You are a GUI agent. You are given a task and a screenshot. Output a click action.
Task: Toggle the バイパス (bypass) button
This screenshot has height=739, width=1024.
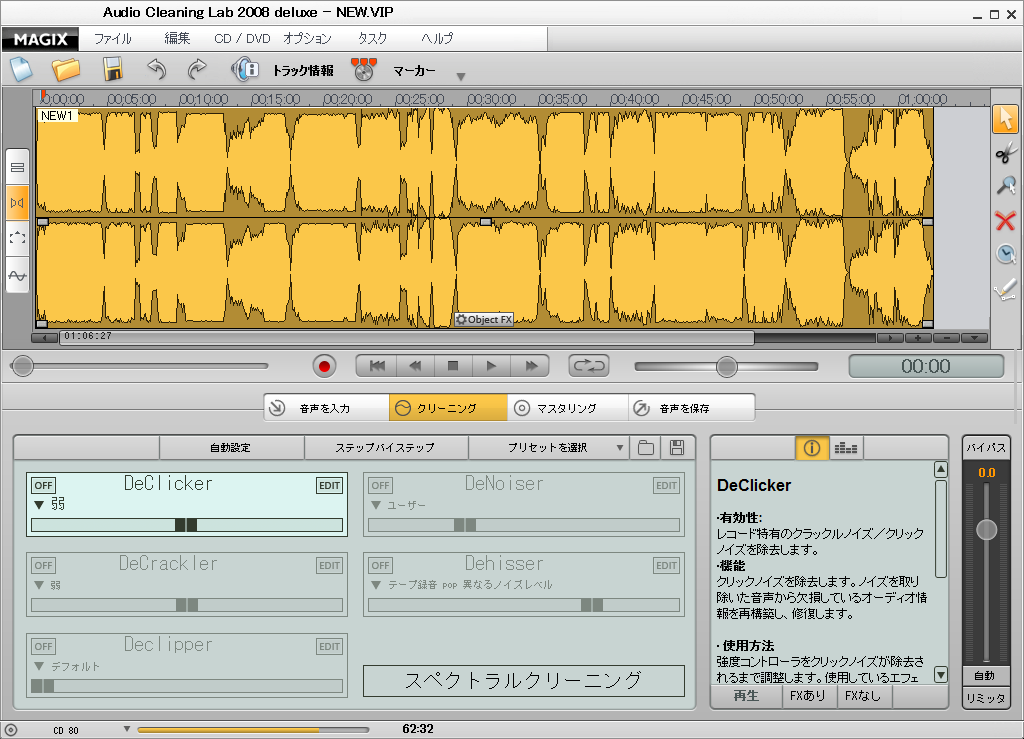point(986,448)
